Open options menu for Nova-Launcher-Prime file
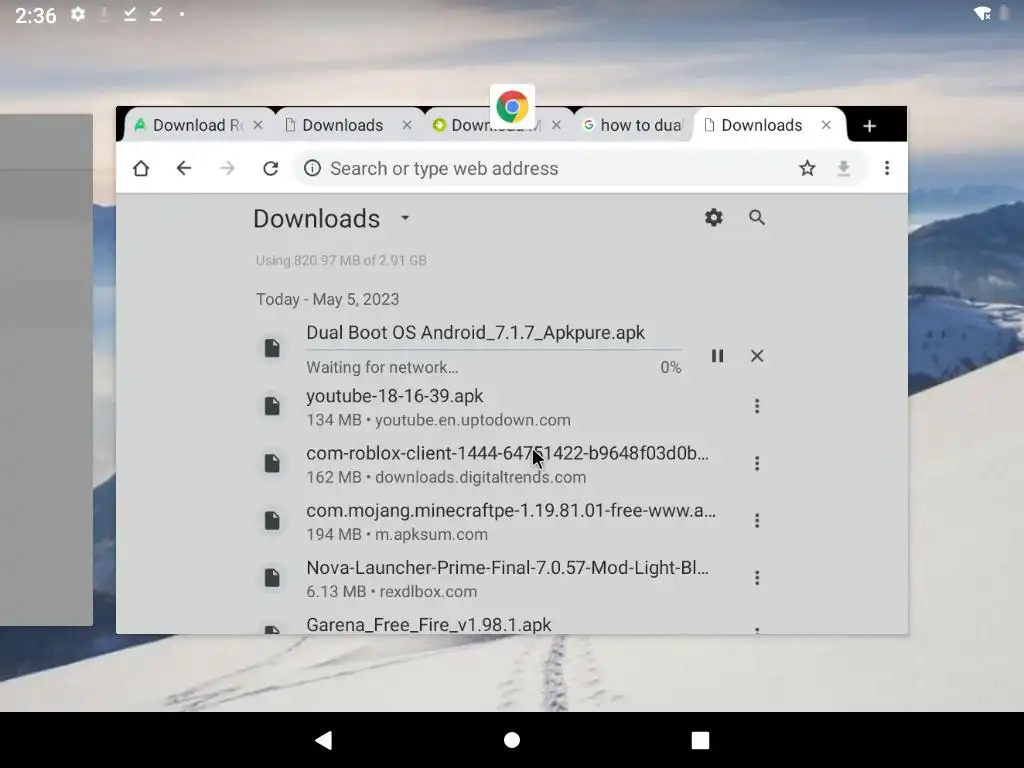The image size is (1024, 768). point(757,578)
